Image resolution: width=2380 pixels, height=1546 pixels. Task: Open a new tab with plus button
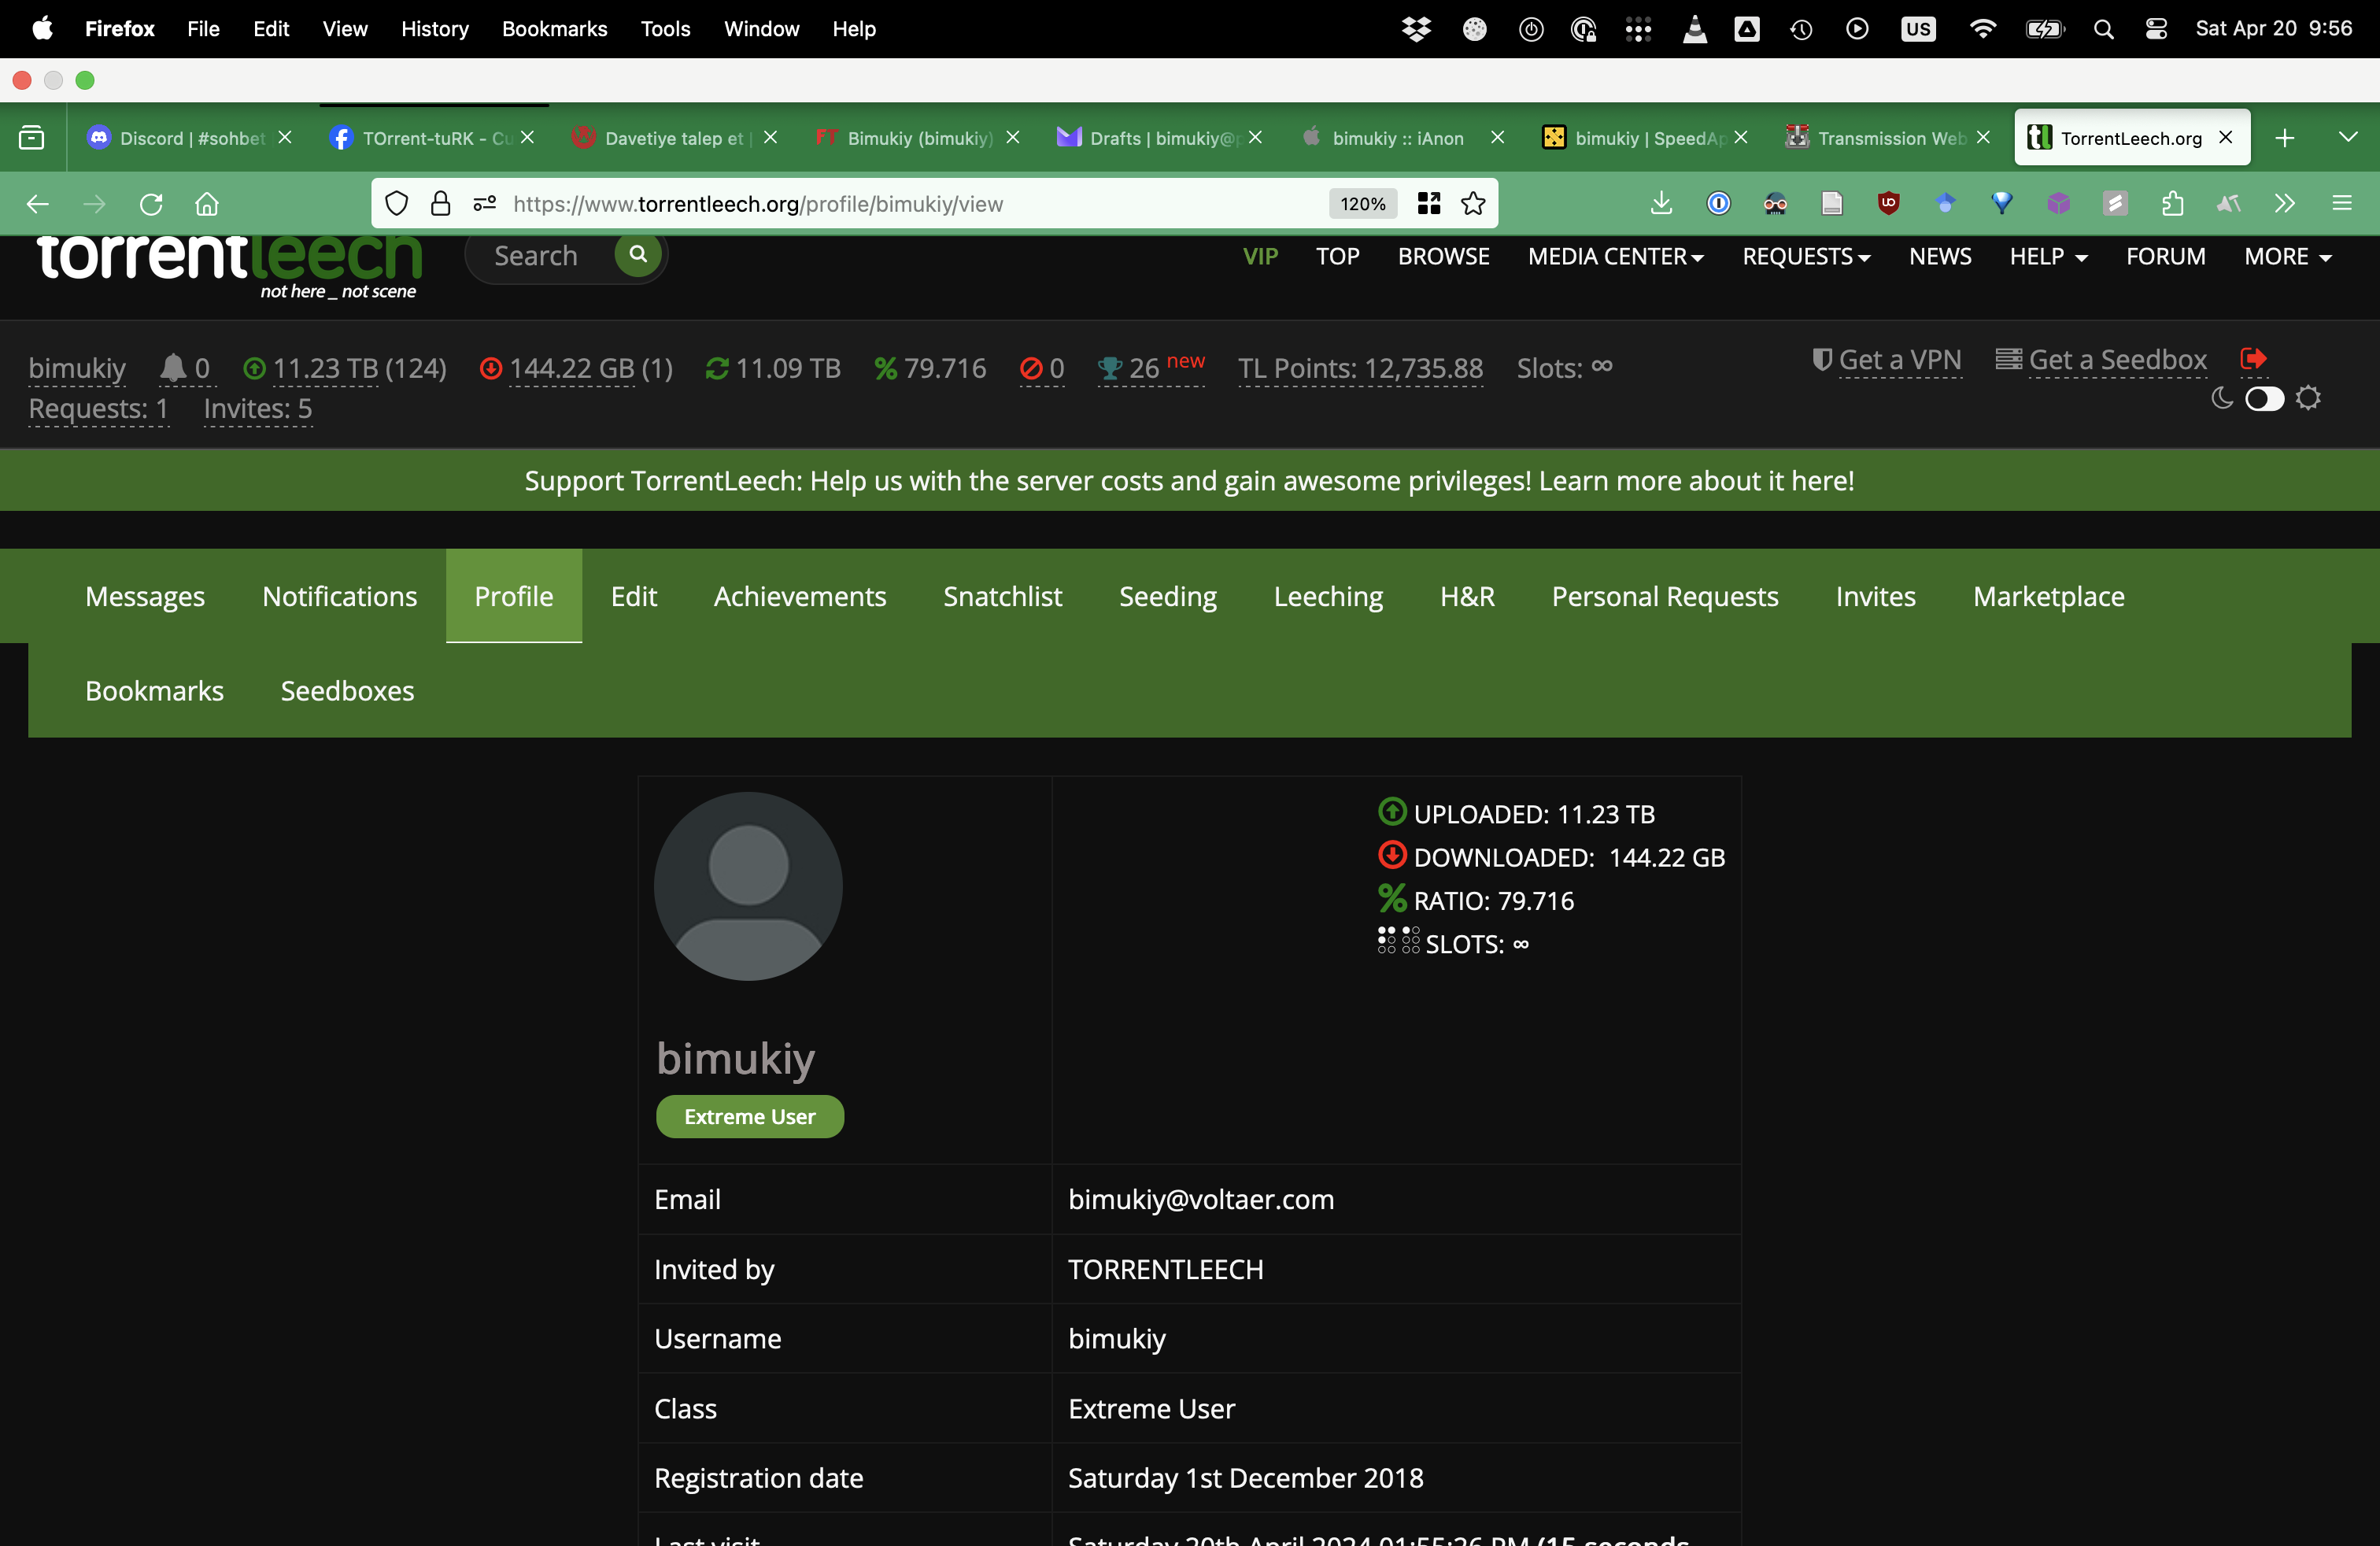pos(2285,138)
